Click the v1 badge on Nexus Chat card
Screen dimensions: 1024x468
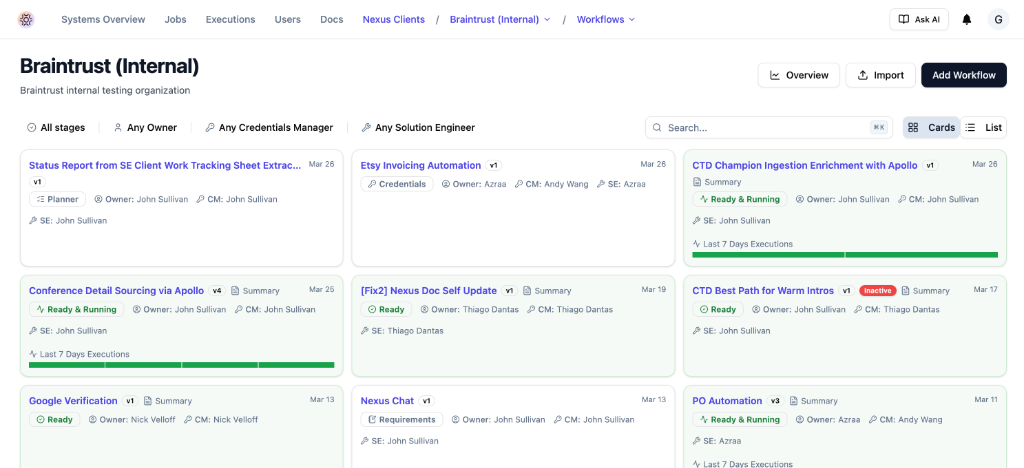(x=427, y=401)
